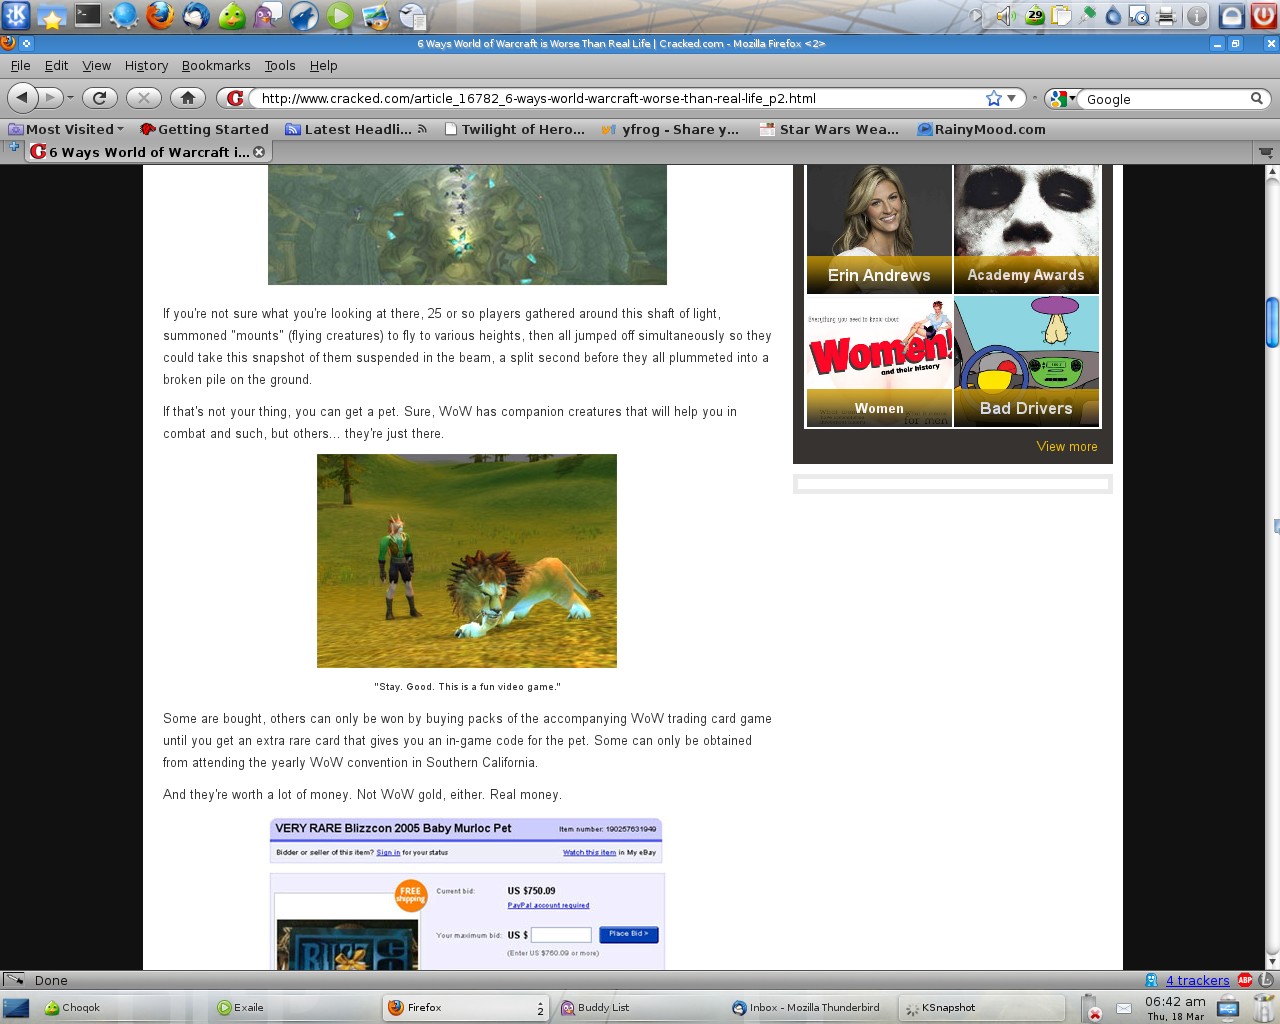The image size is (1280, 1024).
Task: Launch the green bird Choqok icon
Action: click(232, 15)
